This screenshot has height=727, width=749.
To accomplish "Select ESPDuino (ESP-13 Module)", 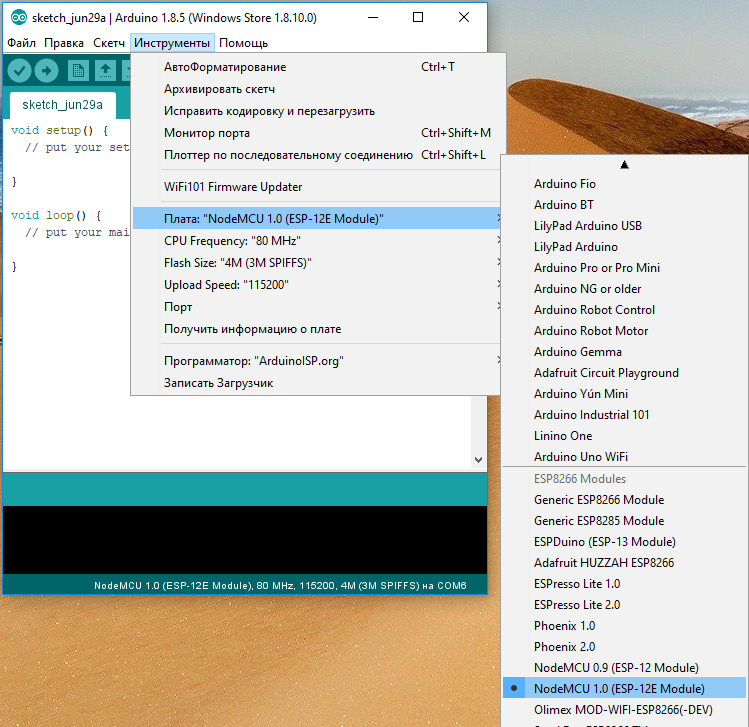I will click(x=624, y=542).
